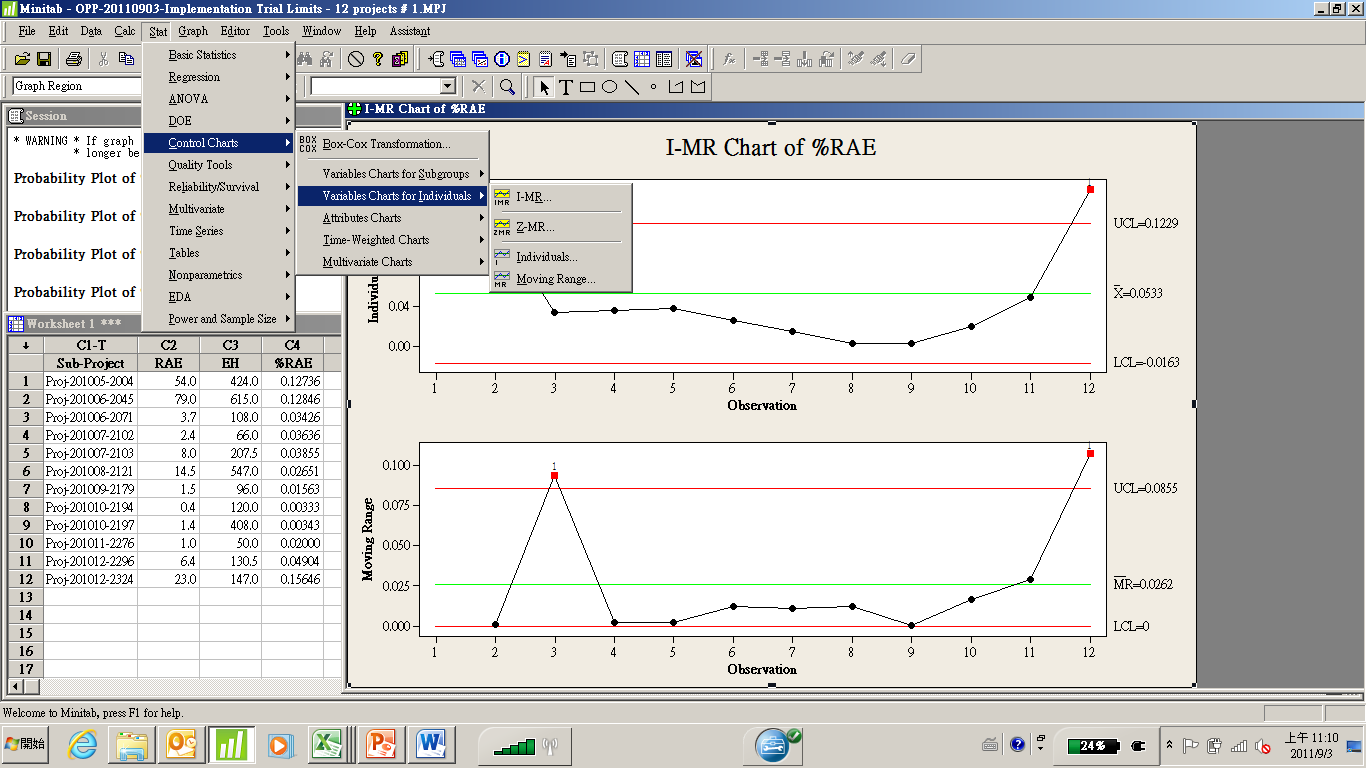Click the I-MR Chart of %RAE title text

[x=771, y=148]
